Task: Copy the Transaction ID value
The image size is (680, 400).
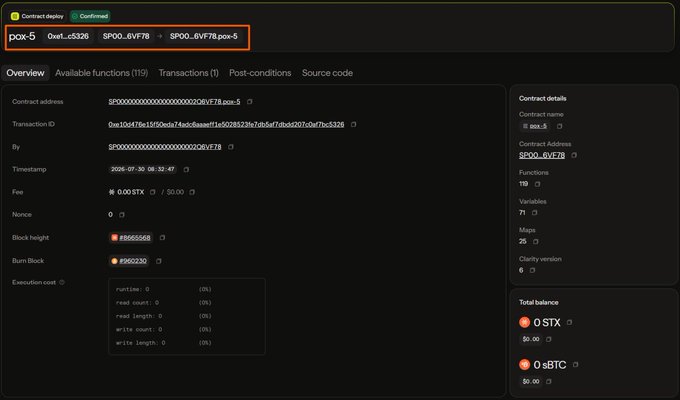Action: tap(353, 125)
